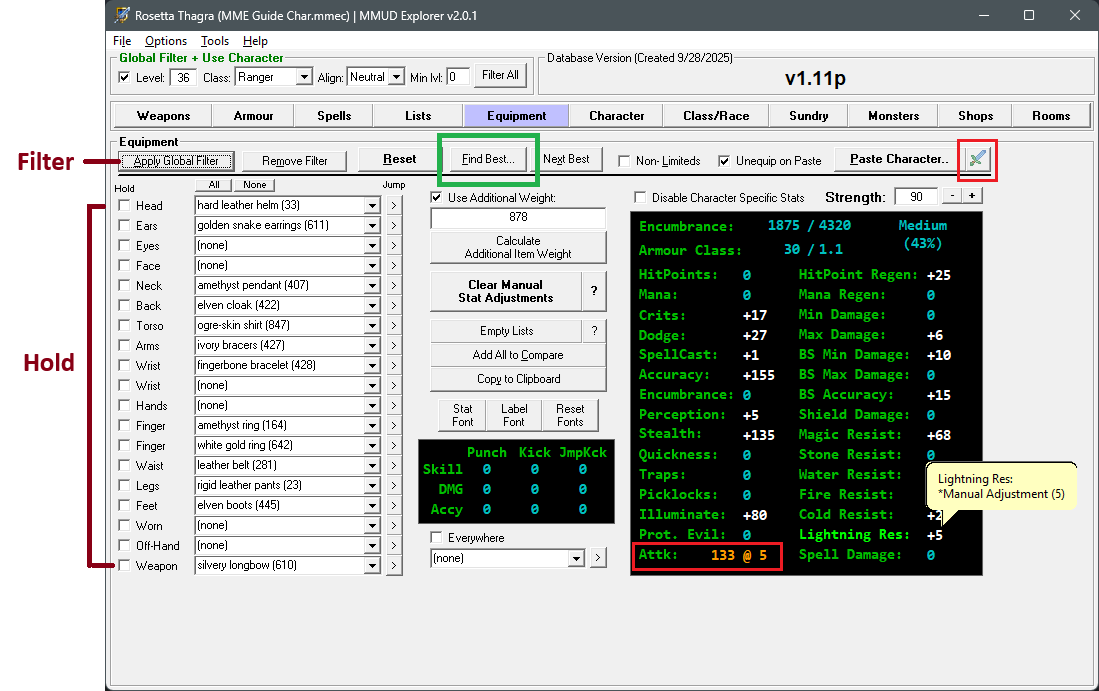Click the jump arrow next to Weapon slot
The image size is (1099, 691).
coord(394,565)
